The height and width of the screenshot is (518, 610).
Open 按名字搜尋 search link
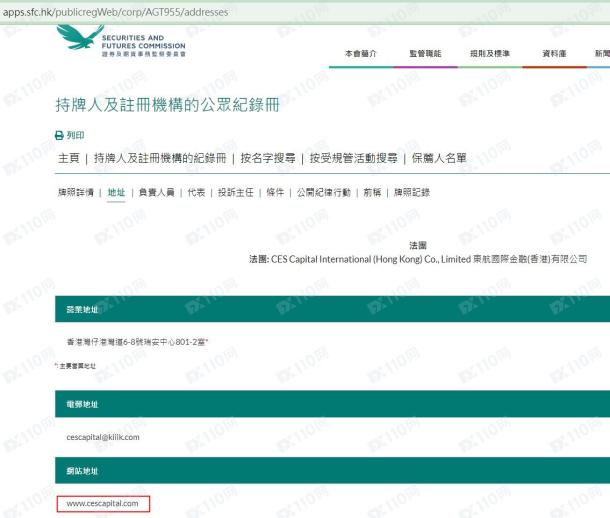click(268, 158)
